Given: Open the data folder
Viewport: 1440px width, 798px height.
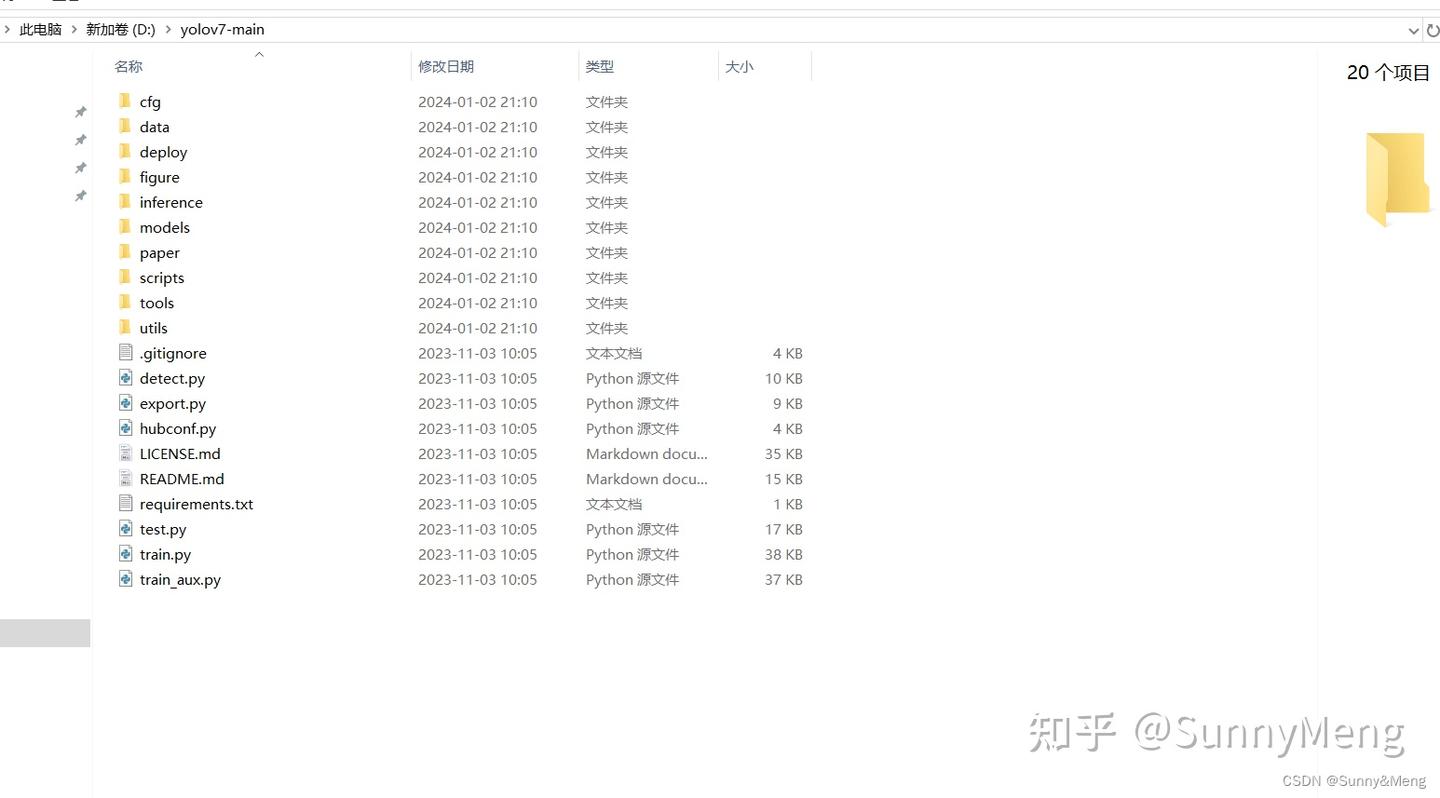Looking at the screenshot, I should point(153,126).
